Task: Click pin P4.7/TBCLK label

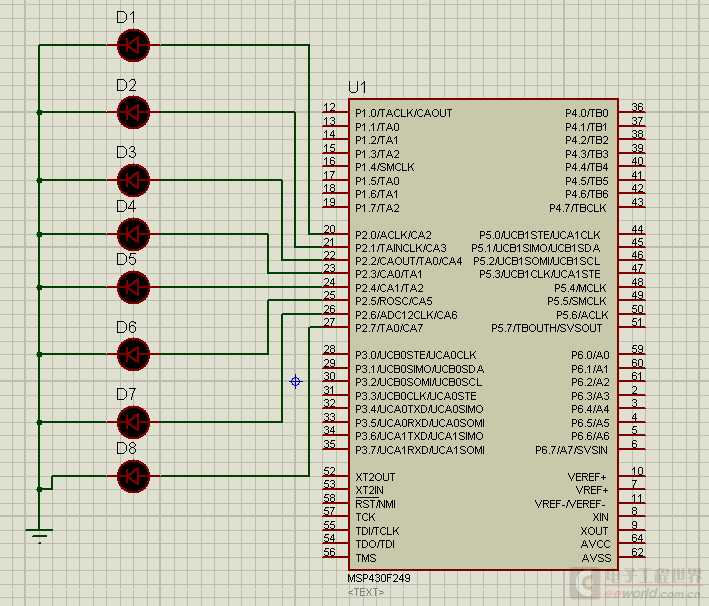Action: coord(578,208)
